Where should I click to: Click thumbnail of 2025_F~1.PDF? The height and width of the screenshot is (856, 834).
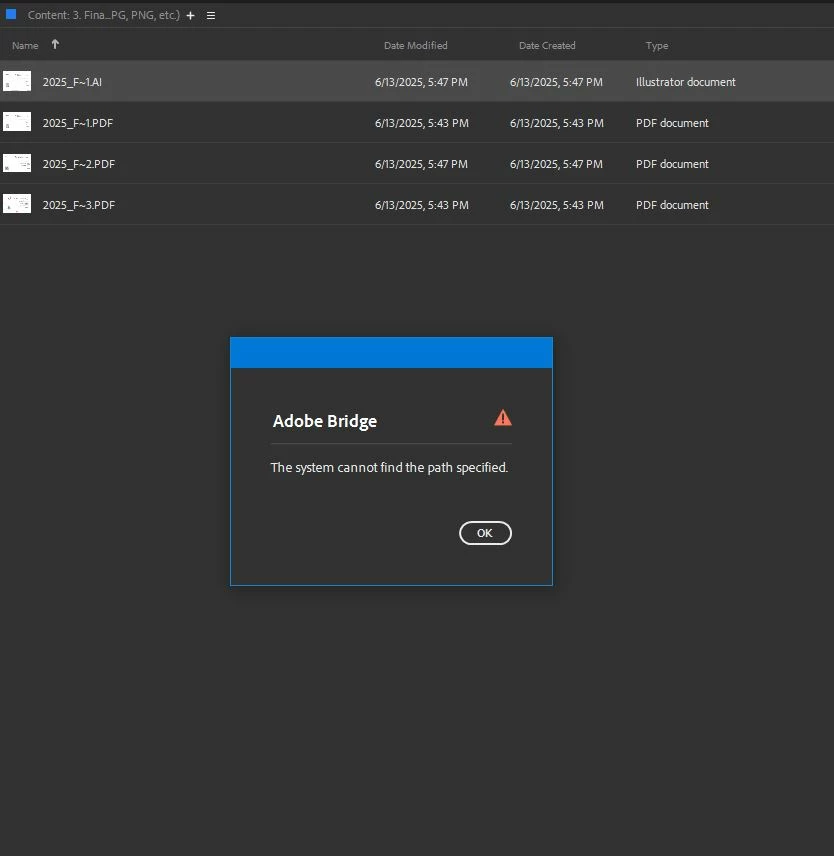pyautogui.click(x=17, y=122)
